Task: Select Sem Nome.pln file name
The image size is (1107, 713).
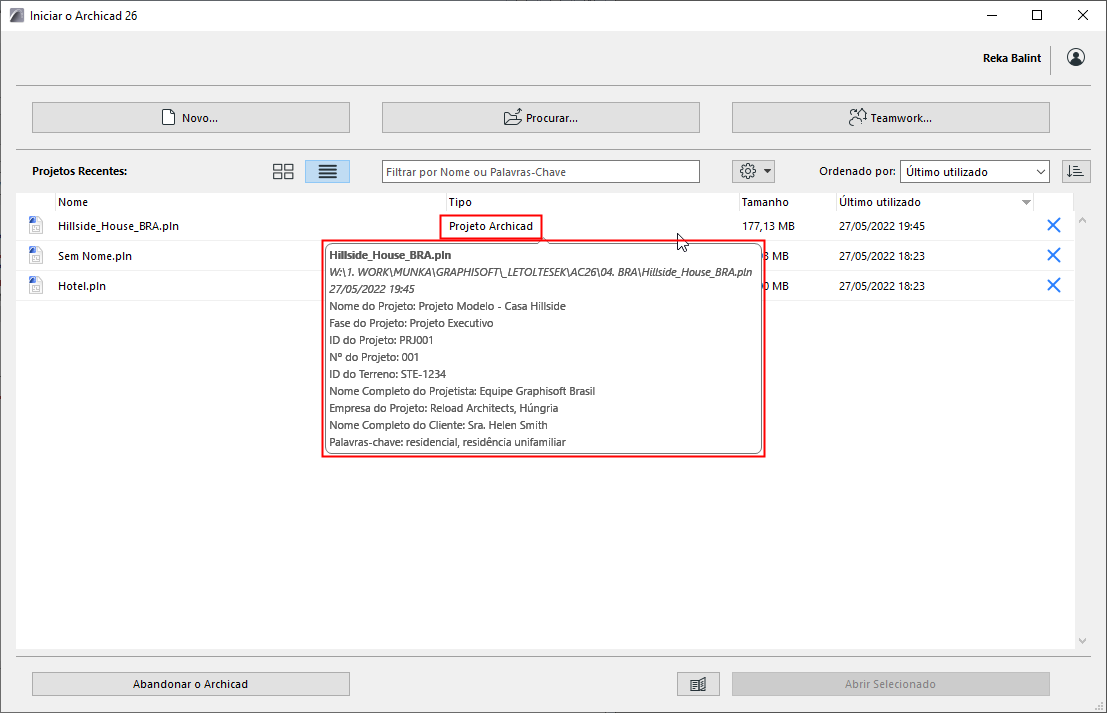Action: coord(95,256)
